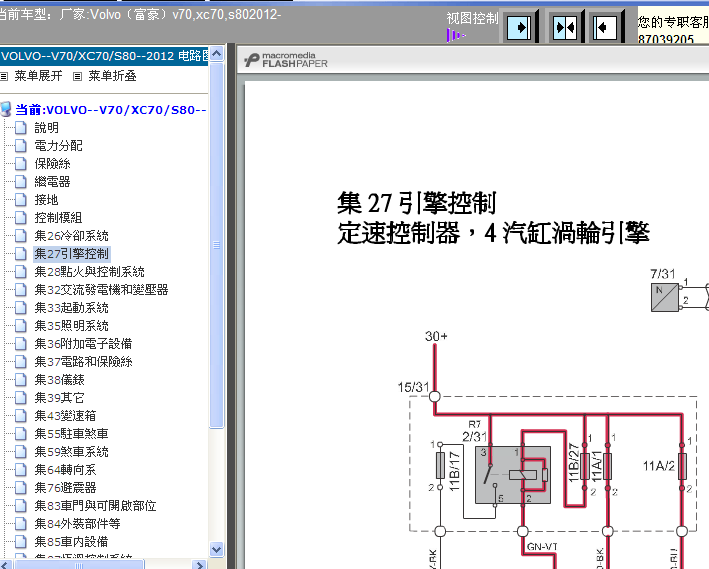709x569 pixels.
Task: Open 集33起動系統
Action: click(71, 308)
